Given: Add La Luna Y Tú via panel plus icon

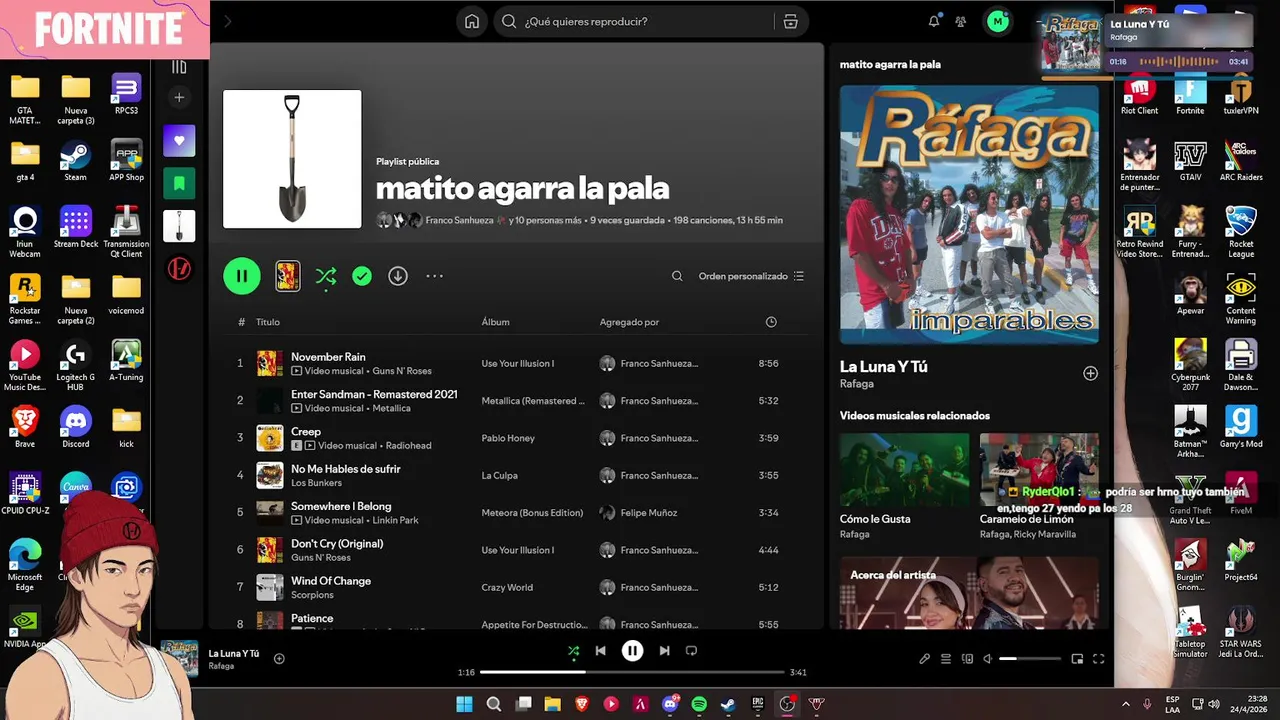Looking at the screenshot, I should 1090,373.
